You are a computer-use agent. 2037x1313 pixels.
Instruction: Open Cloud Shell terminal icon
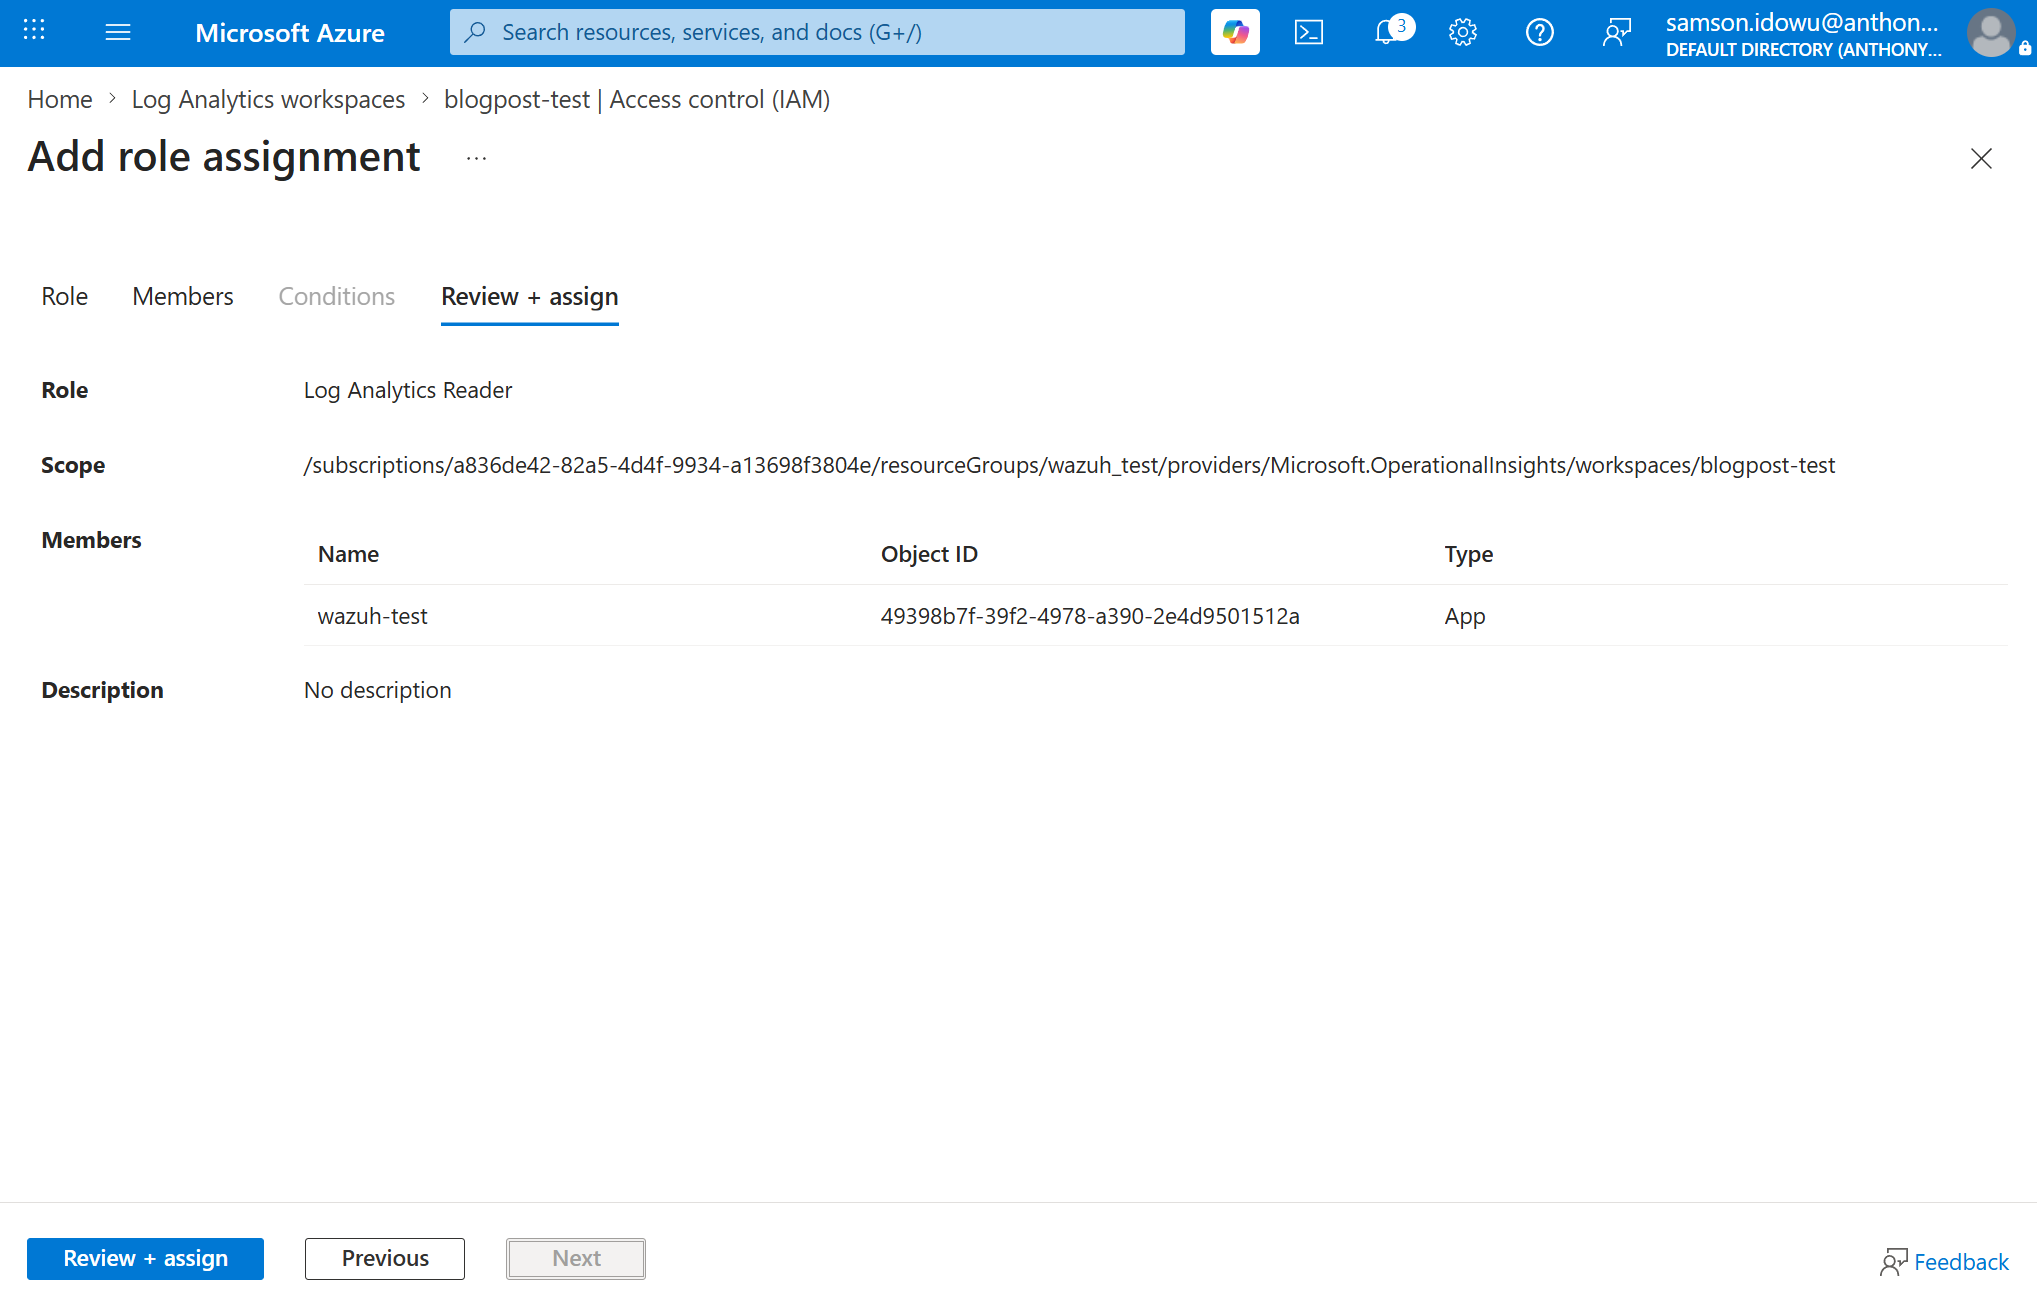click(1309, 32)
